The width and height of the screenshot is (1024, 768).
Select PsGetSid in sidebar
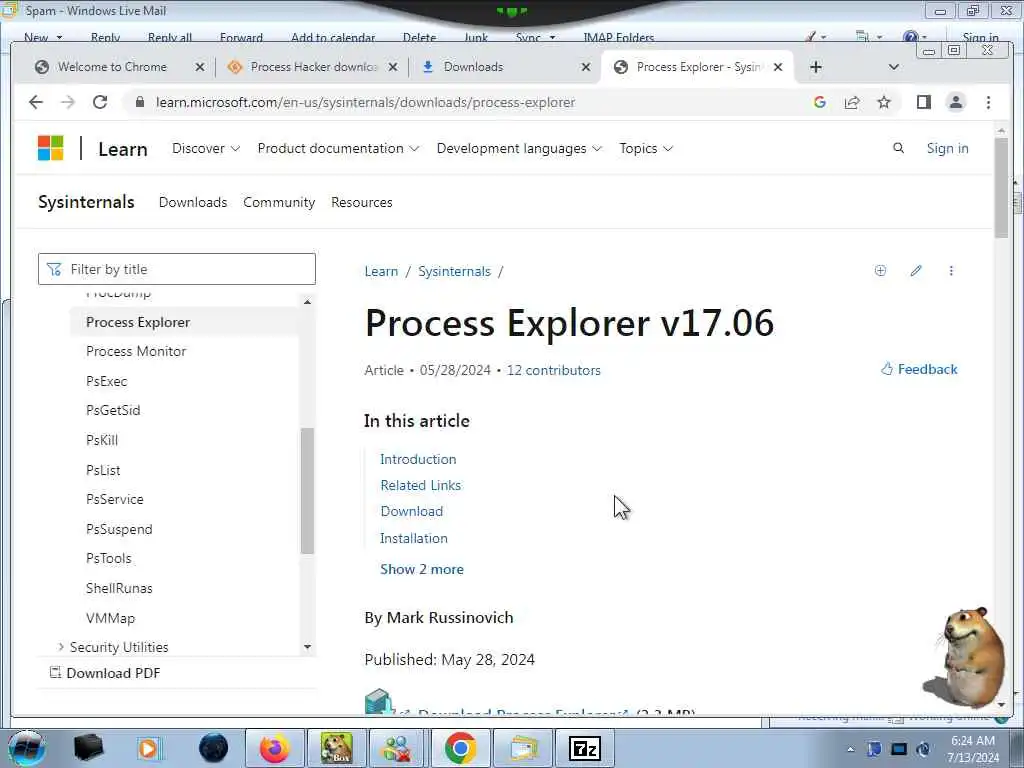click(x=113, y=410)
